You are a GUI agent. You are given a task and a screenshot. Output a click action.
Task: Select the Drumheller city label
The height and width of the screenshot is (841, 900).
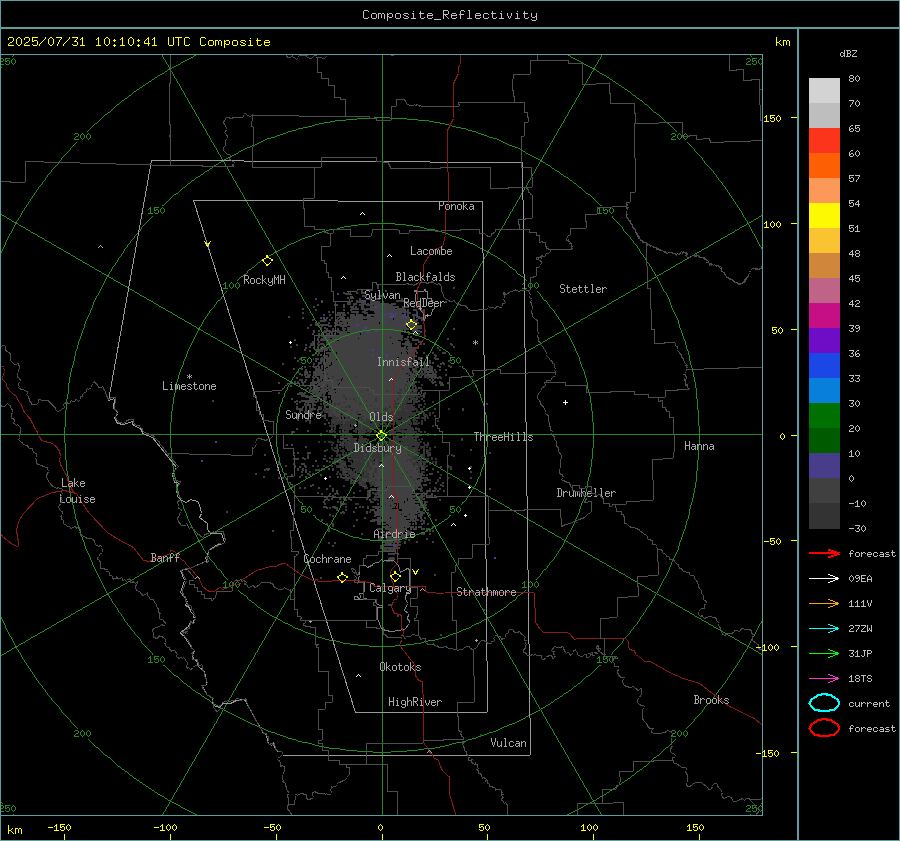586,493
